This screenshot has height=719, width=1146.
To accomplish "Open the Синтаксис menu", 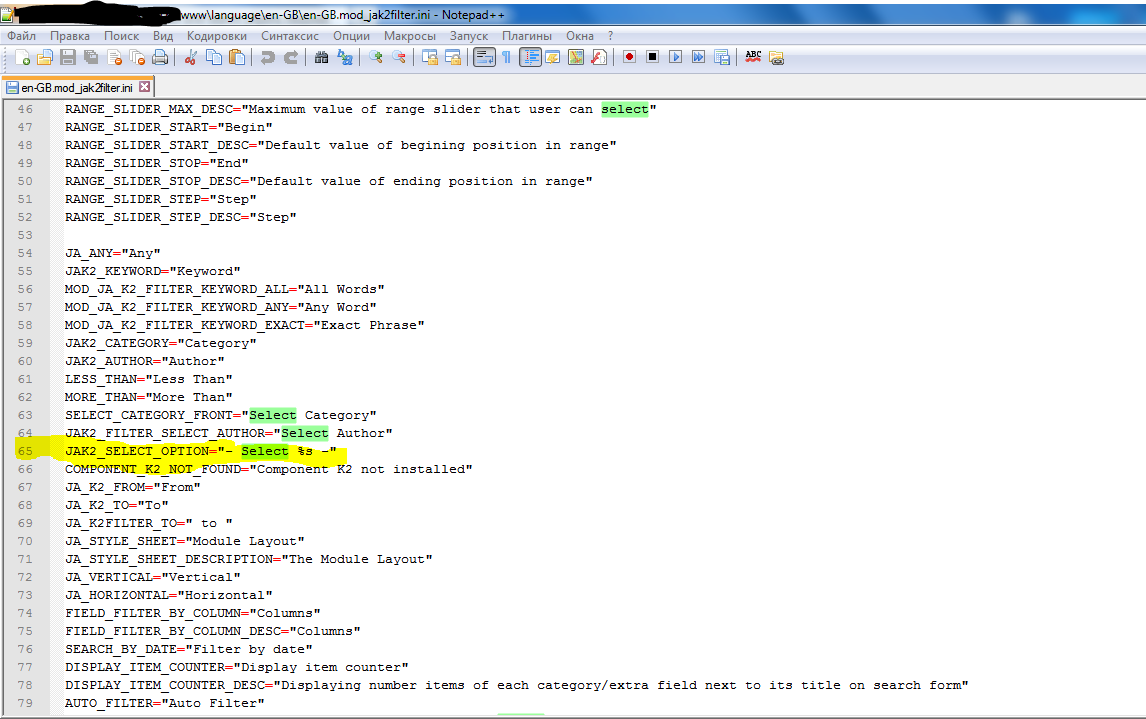I will (x=290, y=36).
